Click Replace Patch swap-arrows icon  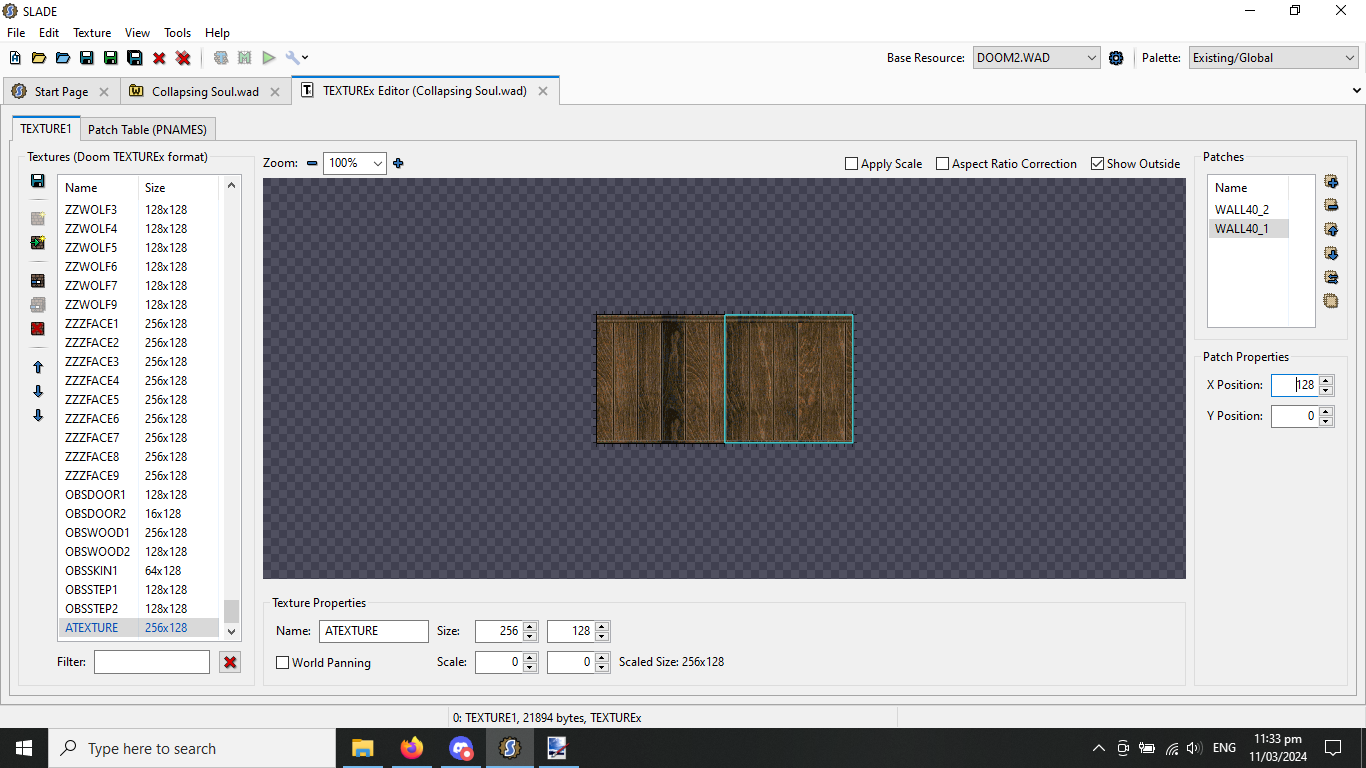pyautogui.click(x=1331, y=277)
